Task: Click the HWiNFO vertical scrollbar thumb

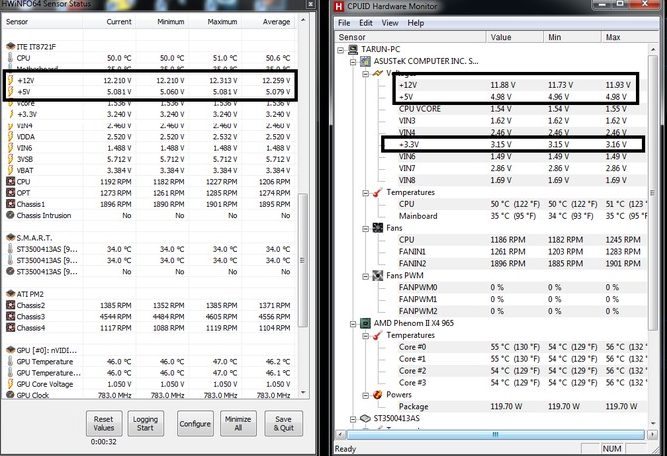Action: pos(302,260)
